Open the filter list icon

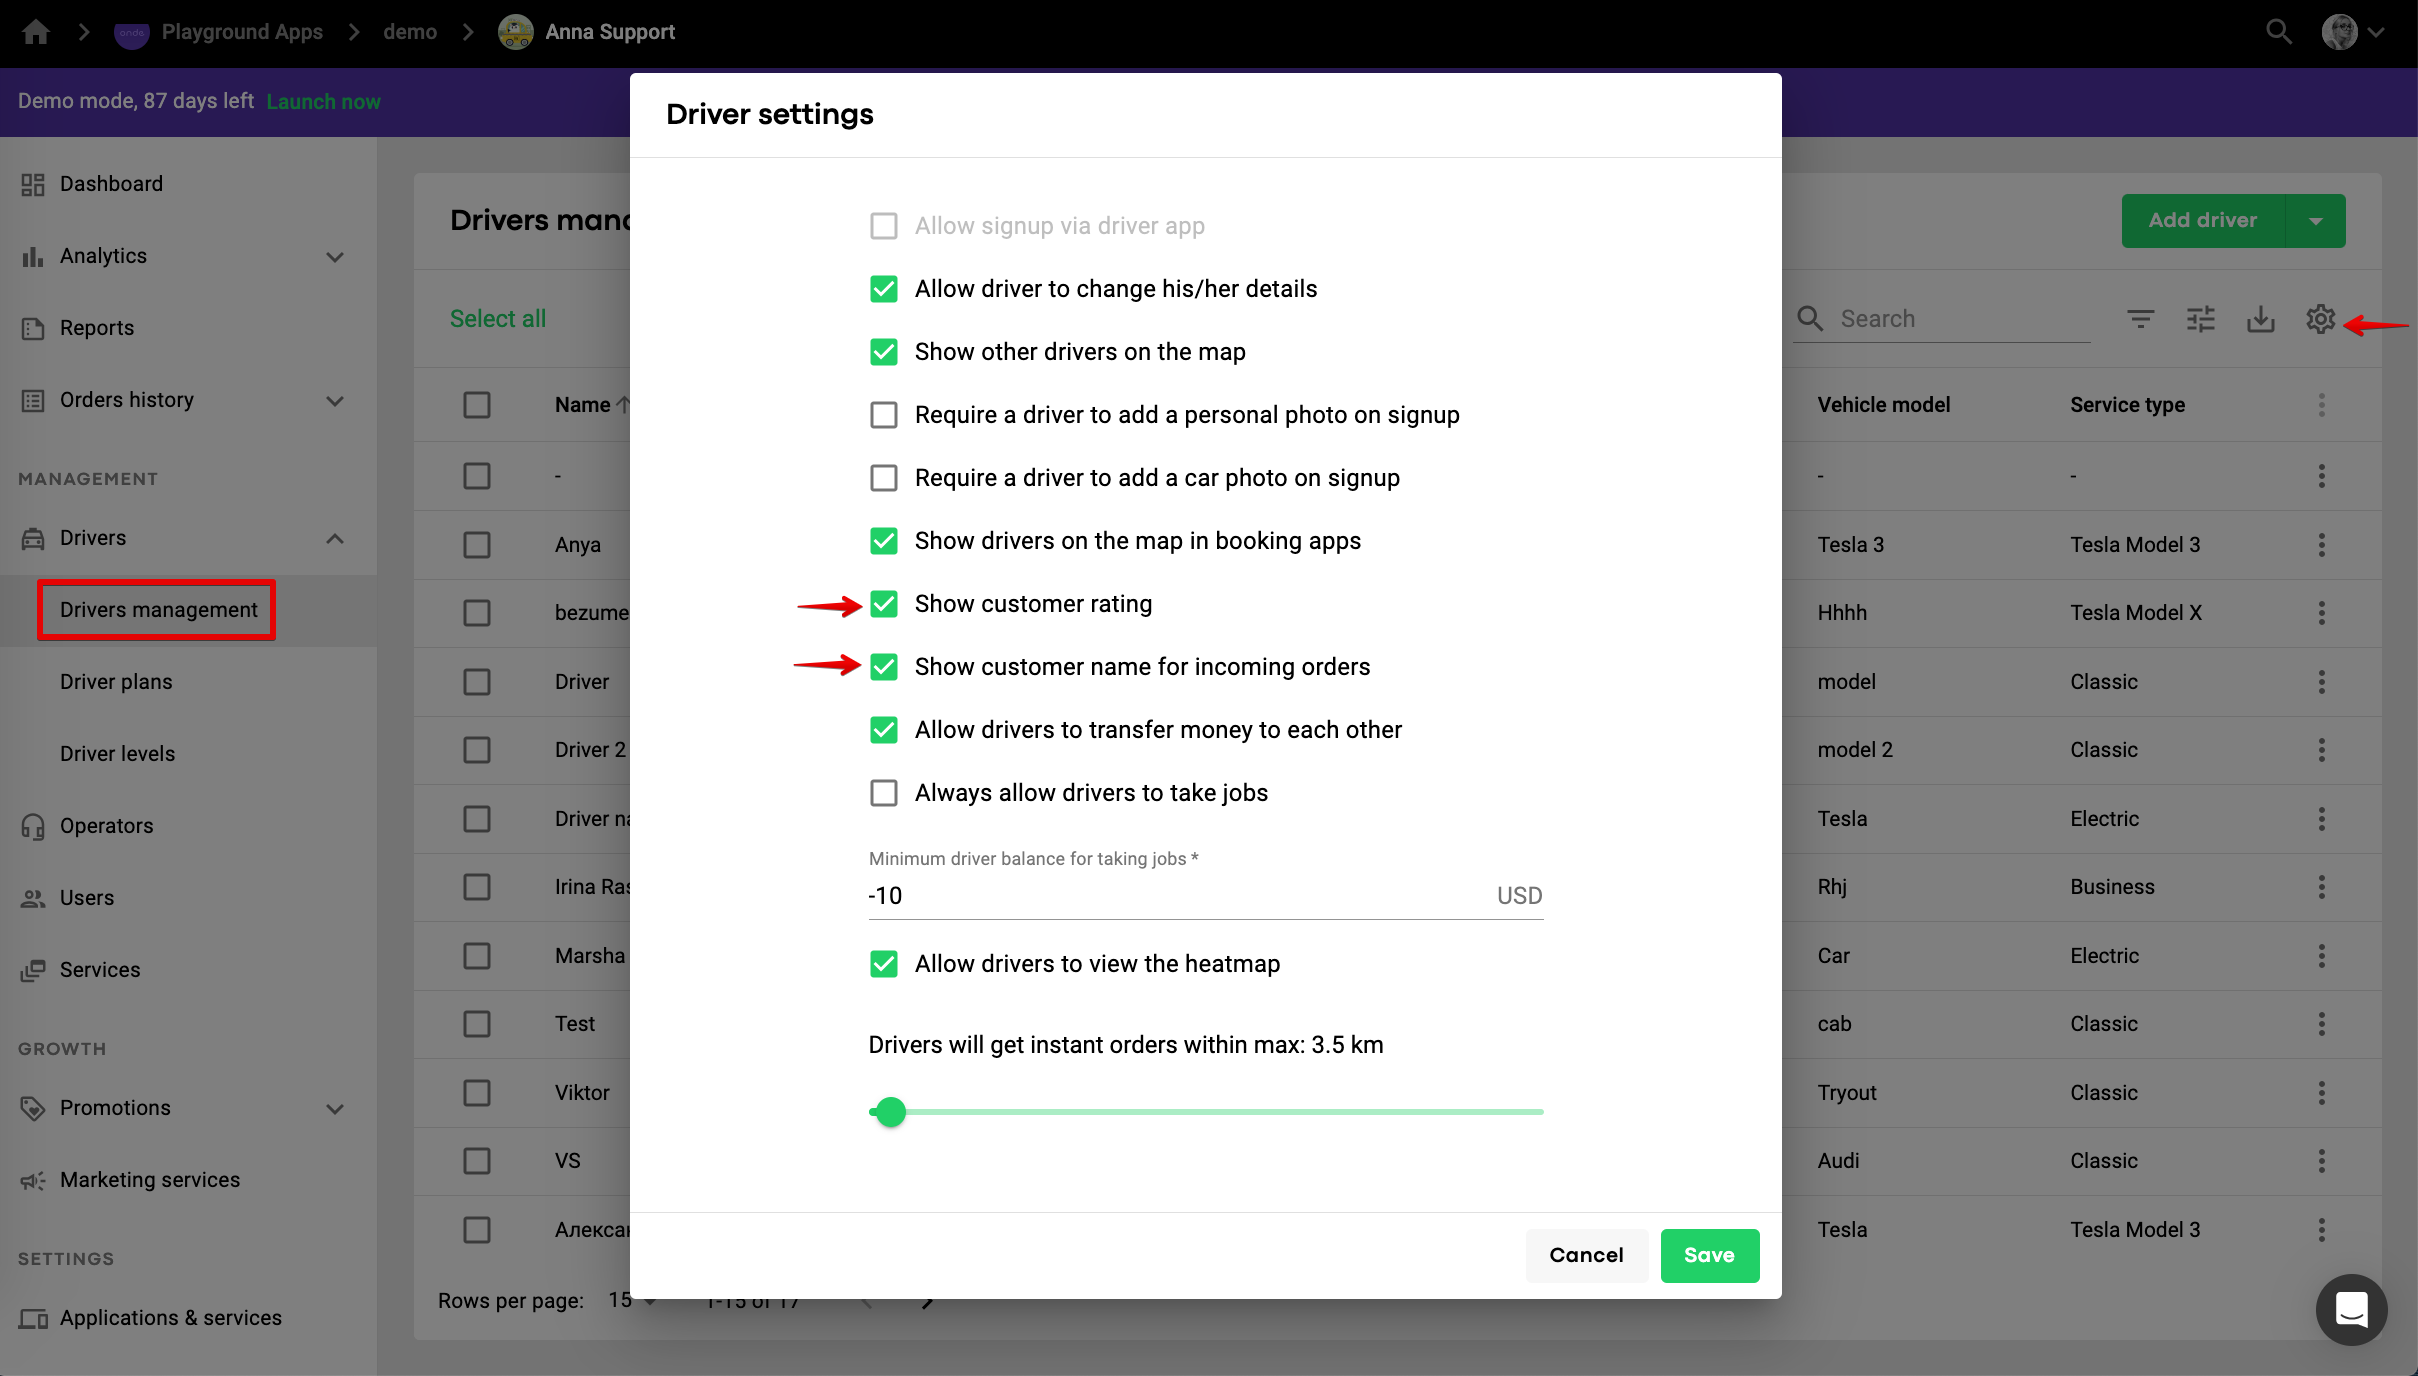coord(2140,319)
